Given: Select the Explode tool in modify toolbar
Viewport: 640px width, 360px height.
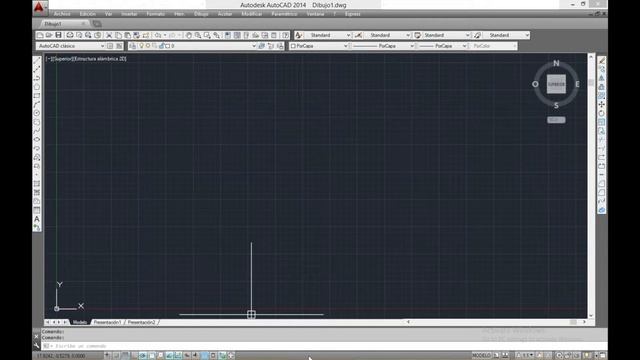Looking at the screenshot, I should (602, 210).
